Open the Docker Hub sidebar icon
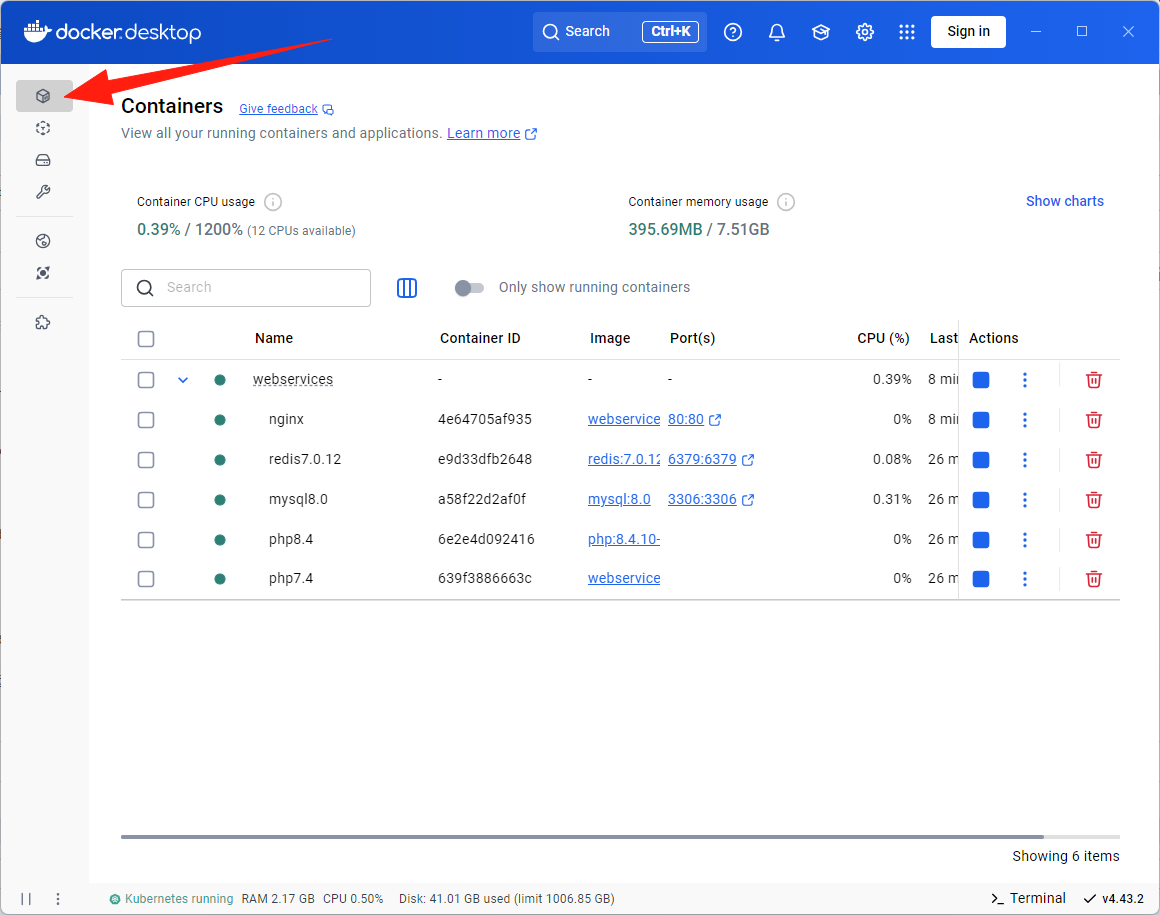 44,241
